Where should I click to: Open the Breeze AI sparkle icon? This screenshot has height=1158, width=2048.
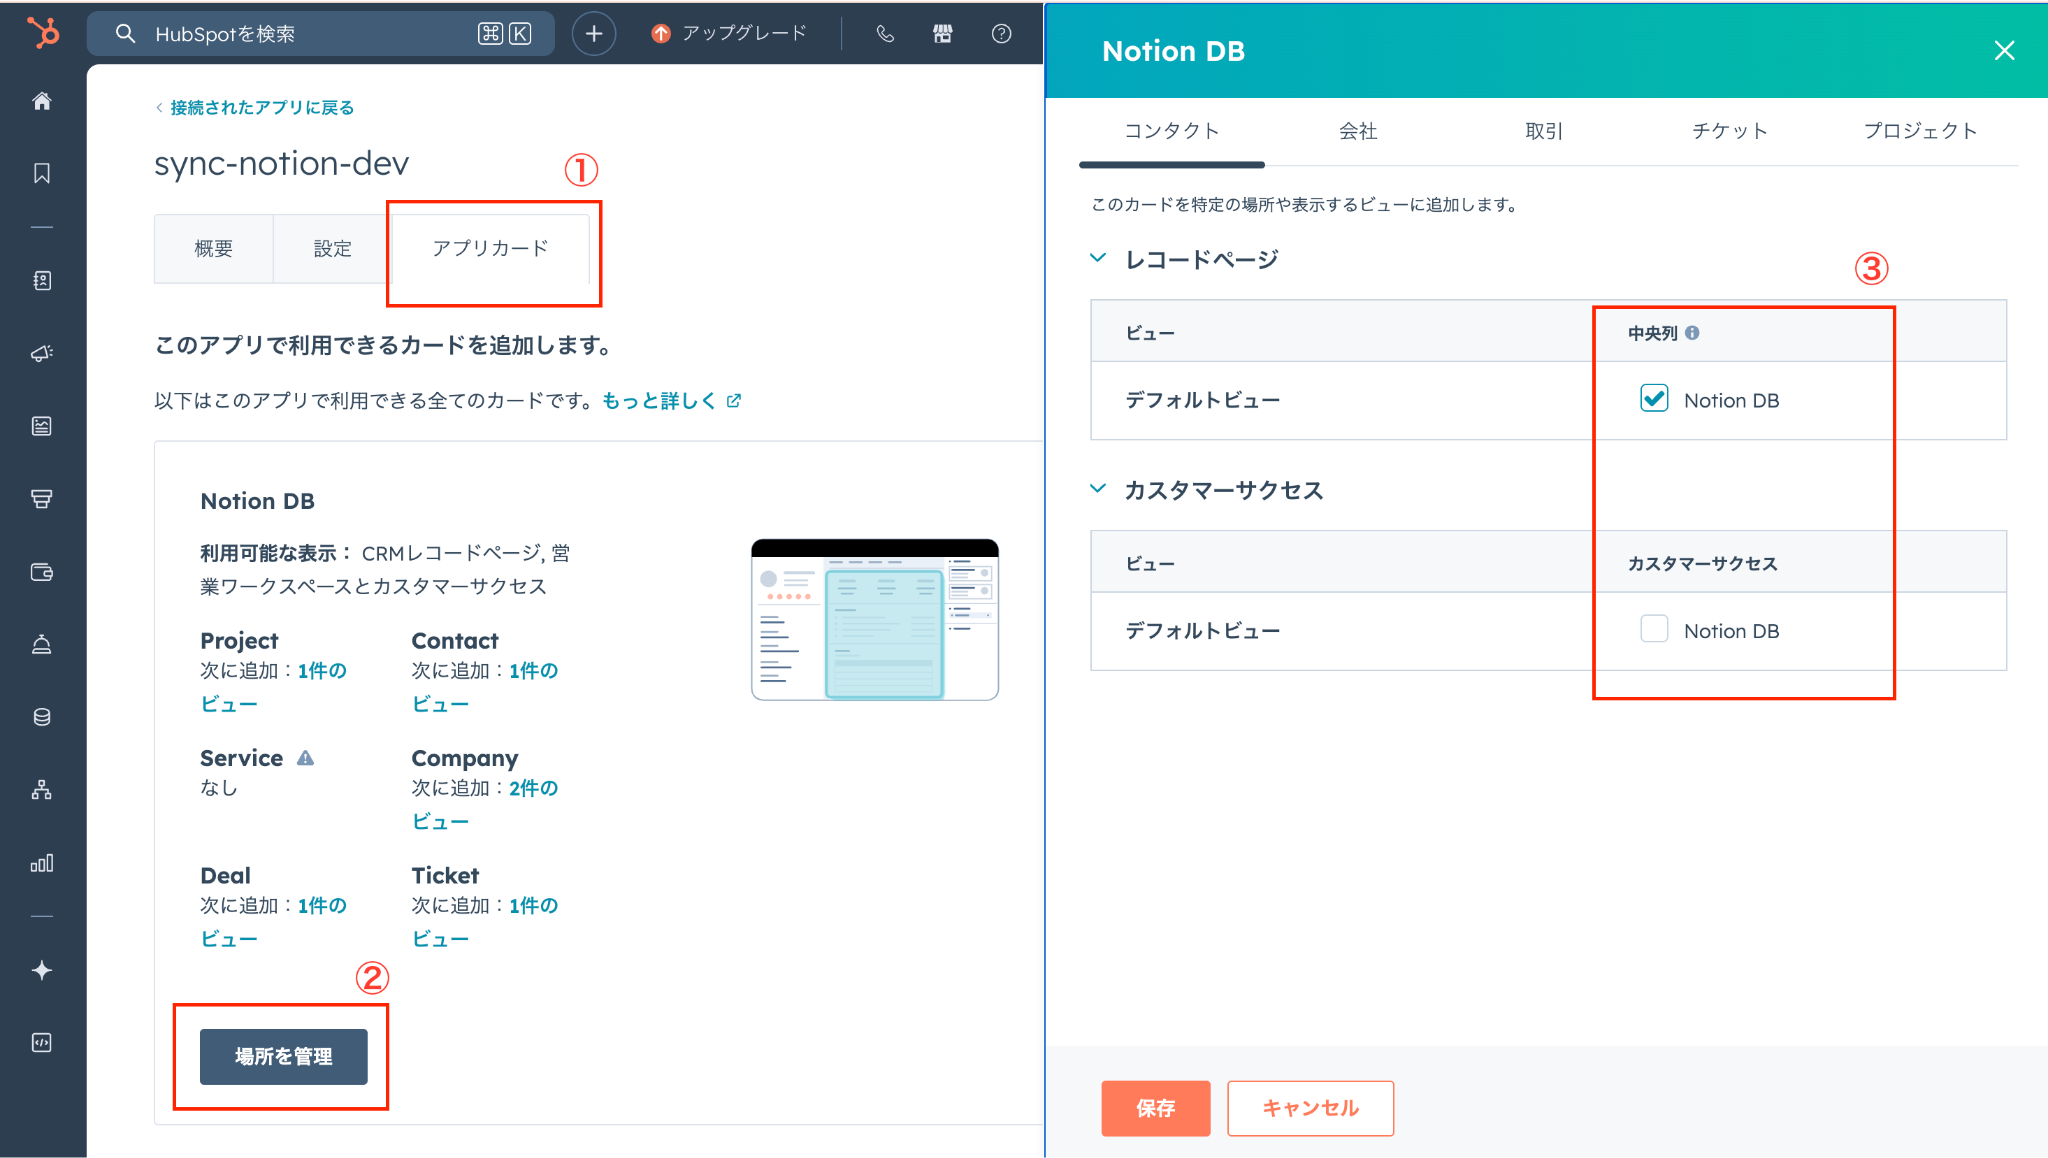click(42, 970)
